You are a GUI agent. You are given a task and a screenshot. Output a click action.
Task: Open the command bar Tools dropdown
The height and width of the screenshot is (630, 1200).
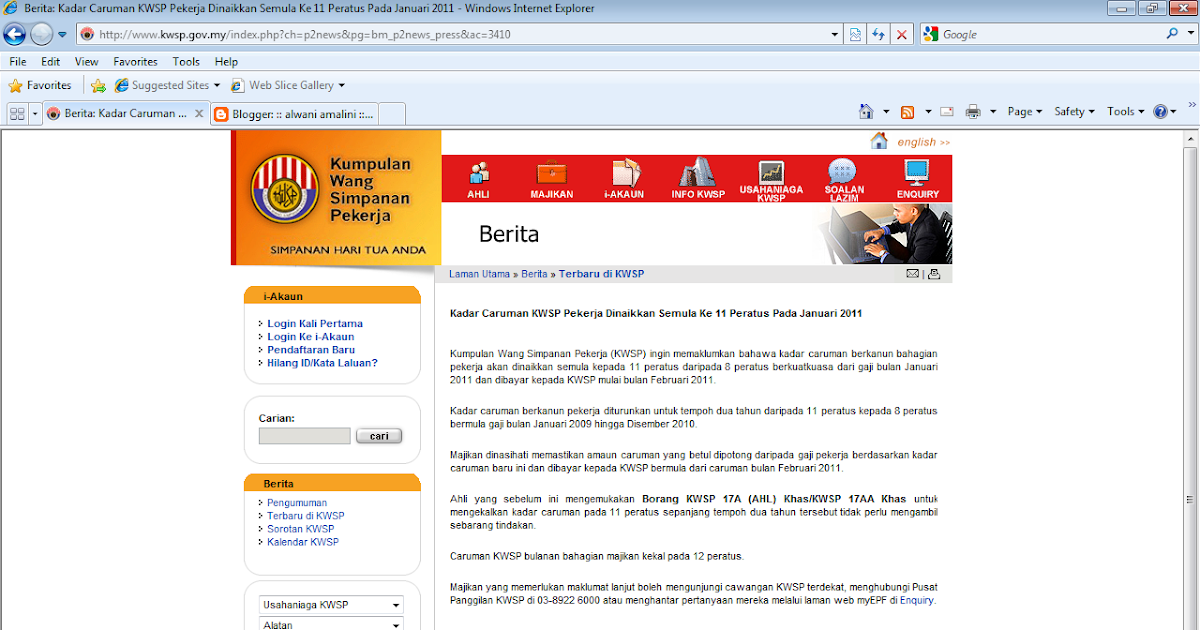pyautogui.click(x=1126, y=112)
